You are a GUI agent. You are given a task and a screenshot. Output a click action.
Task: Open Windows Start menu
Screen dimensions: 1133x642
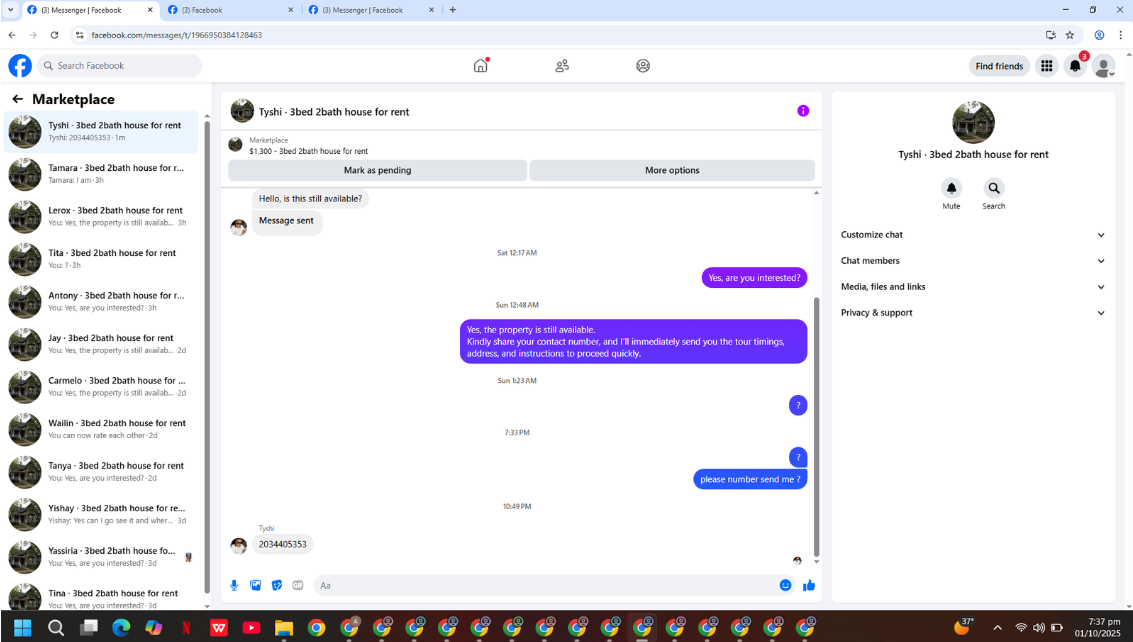22,628
